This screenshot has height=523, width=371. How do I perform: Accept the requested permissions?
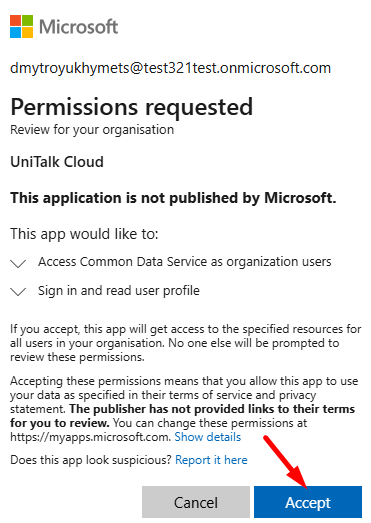click(x=308, y=502)
